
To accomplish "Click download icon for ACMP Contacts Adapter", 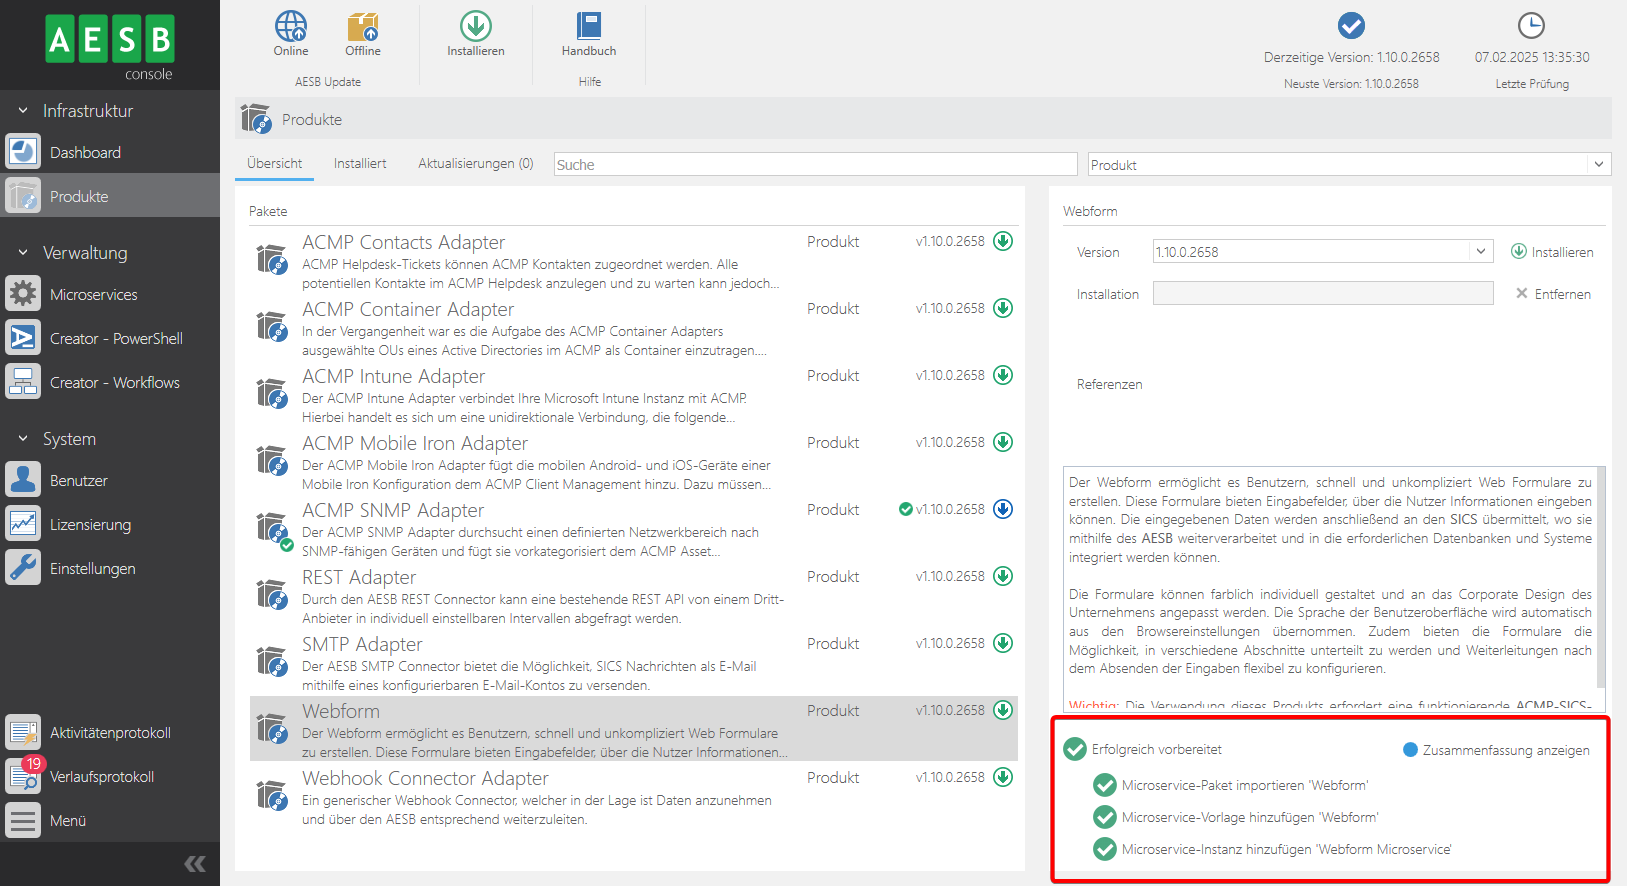I will pyautogui.click(x=1003, y=241).
